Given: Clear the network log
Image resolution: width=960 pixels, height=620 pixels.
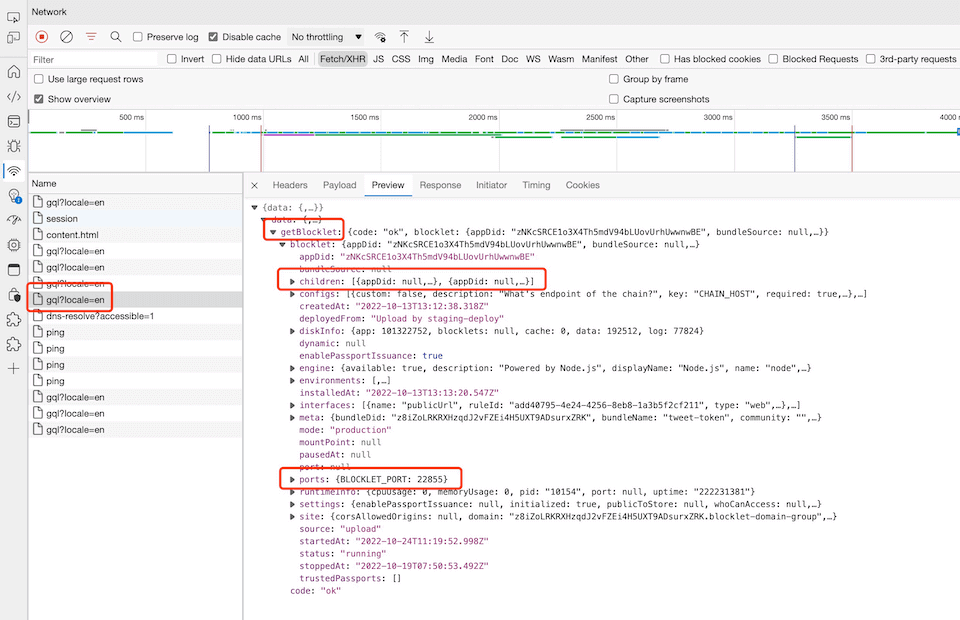Looking at the screenshot, I should (x=66, y=37).
